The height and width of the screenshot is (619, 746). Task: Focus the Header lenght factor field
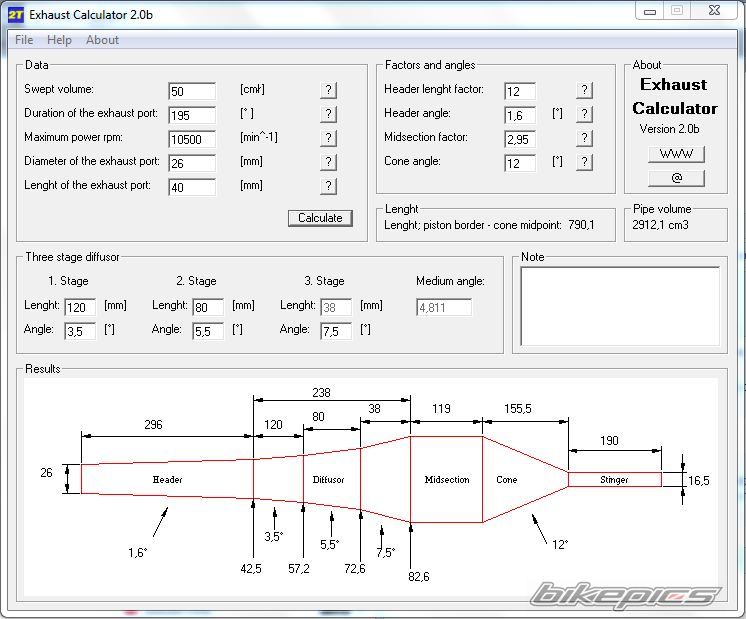click(520, 91)
